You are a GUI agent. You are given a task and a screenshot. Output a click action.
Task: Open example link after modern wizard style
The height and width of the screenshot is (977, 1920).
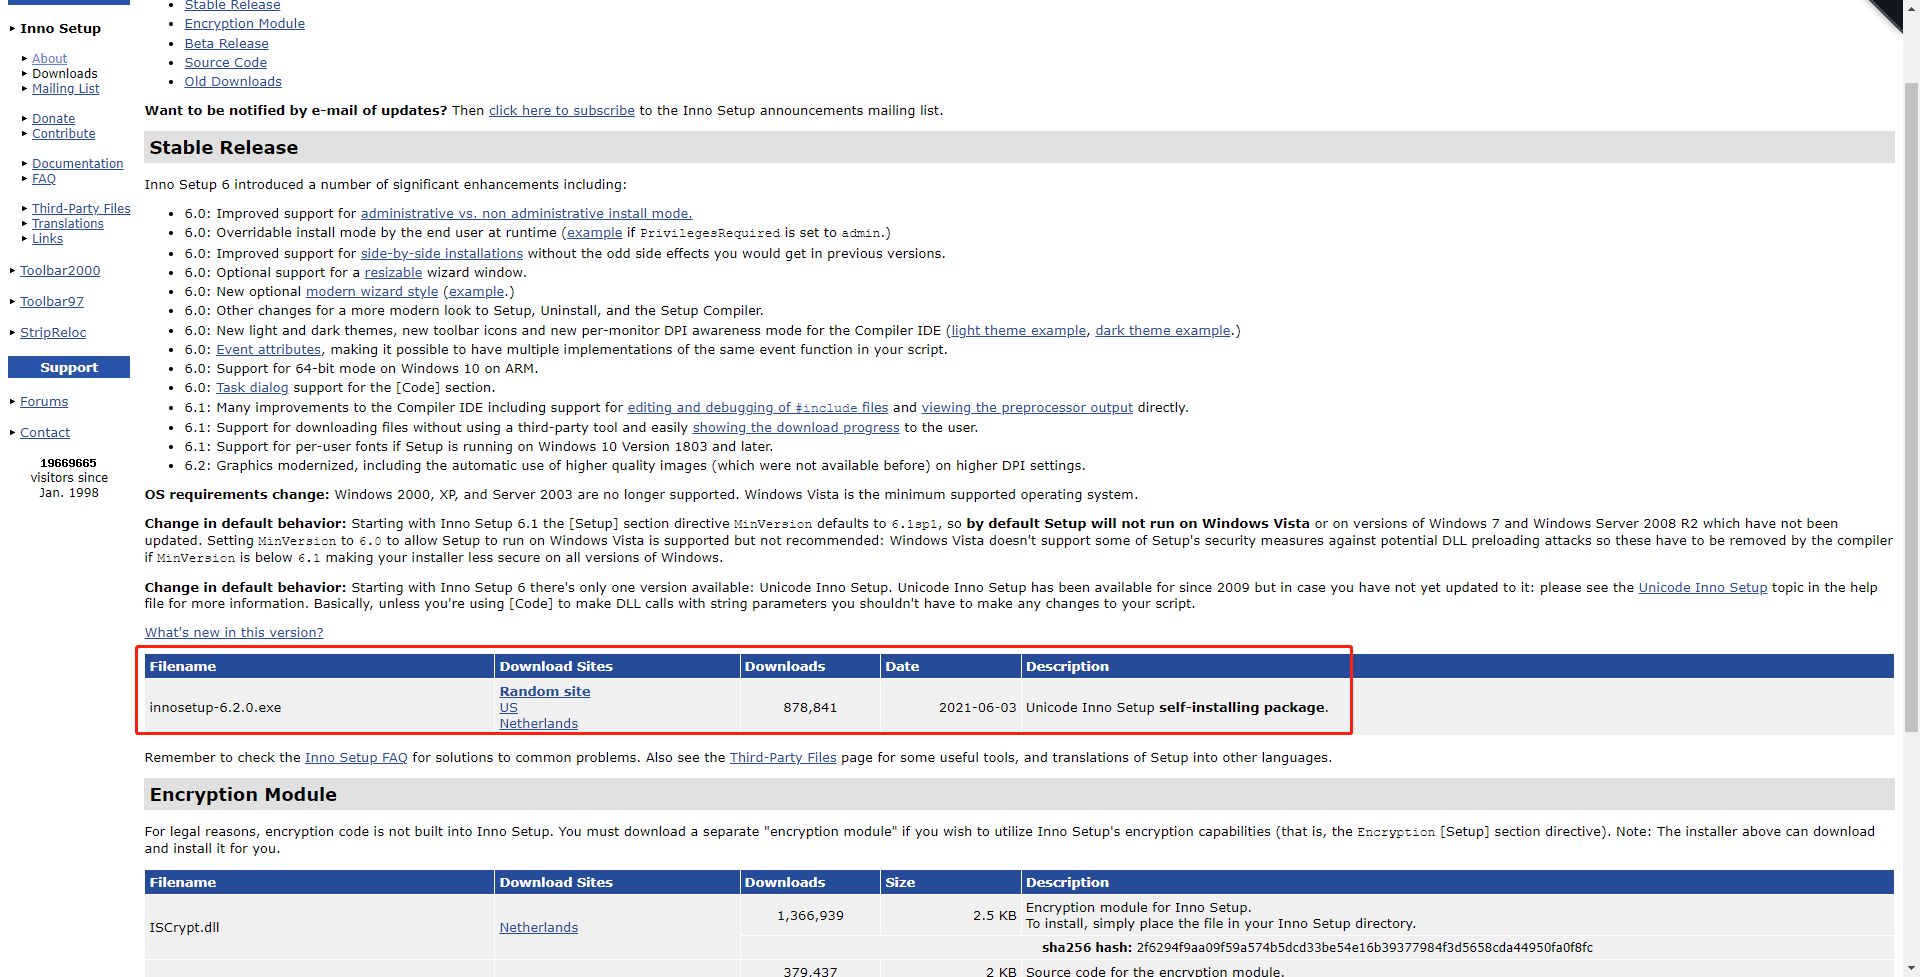point(476,292)
